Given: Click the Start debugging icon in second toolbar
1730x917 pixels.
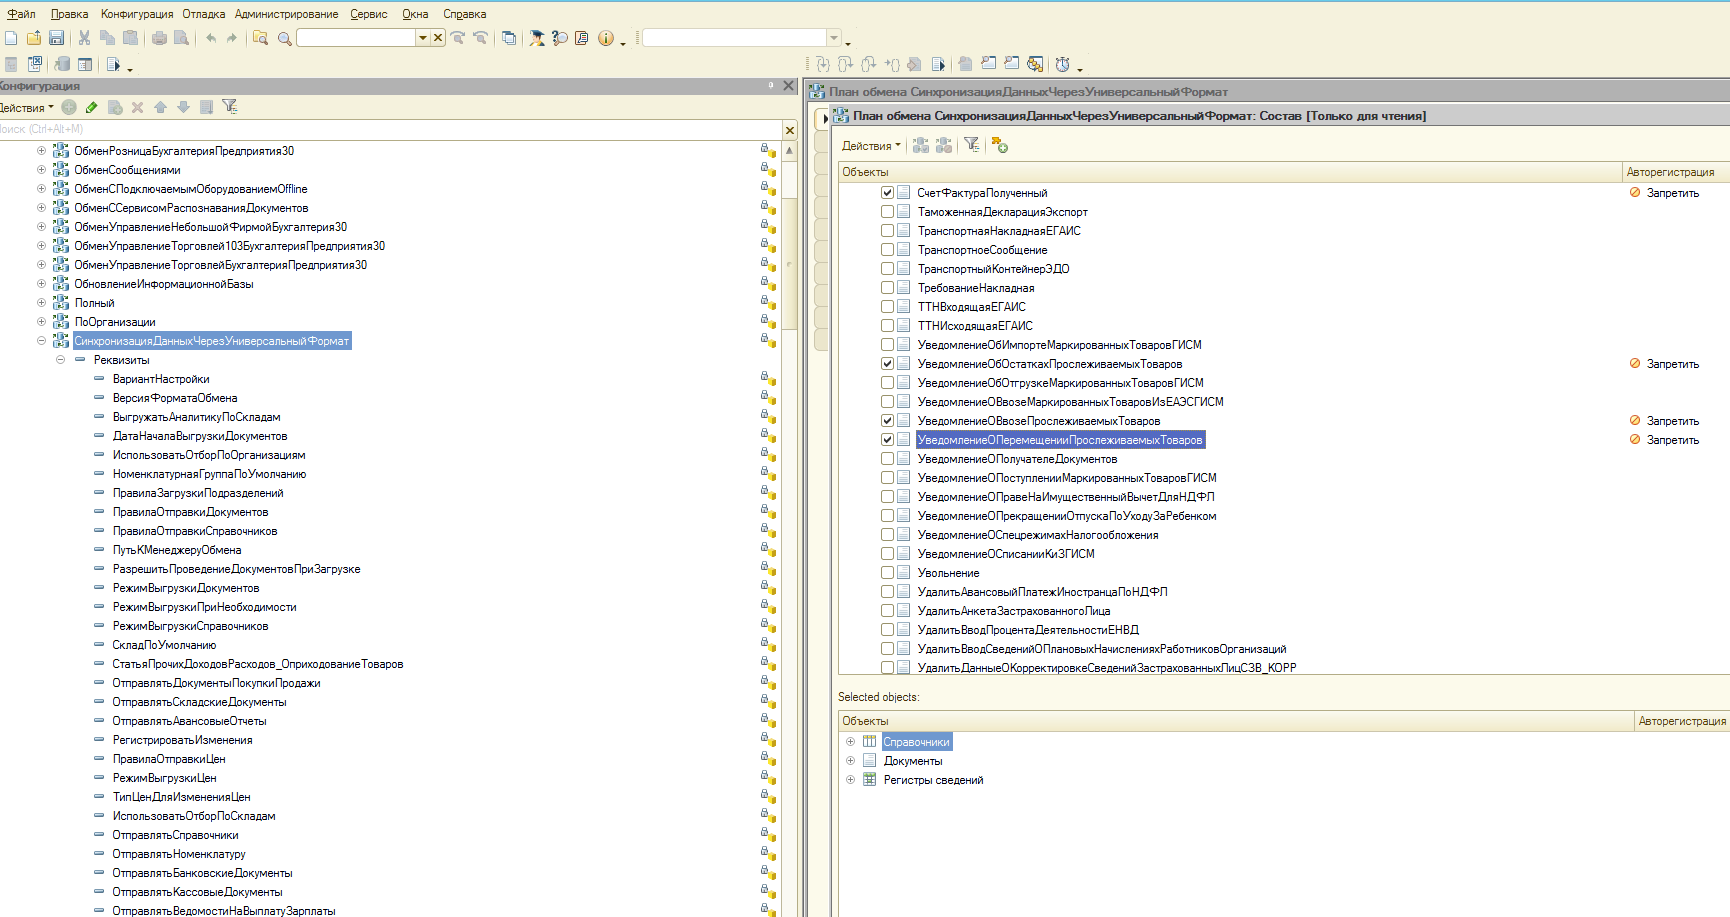Looking at the screenshot, I should (x=113, y=64).
